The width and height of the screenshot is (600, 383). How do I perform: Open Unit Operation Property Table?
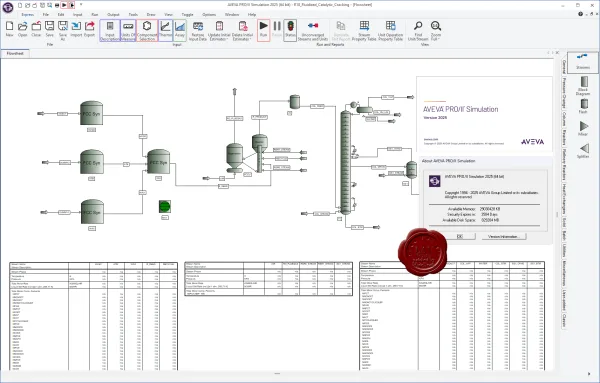390,31
